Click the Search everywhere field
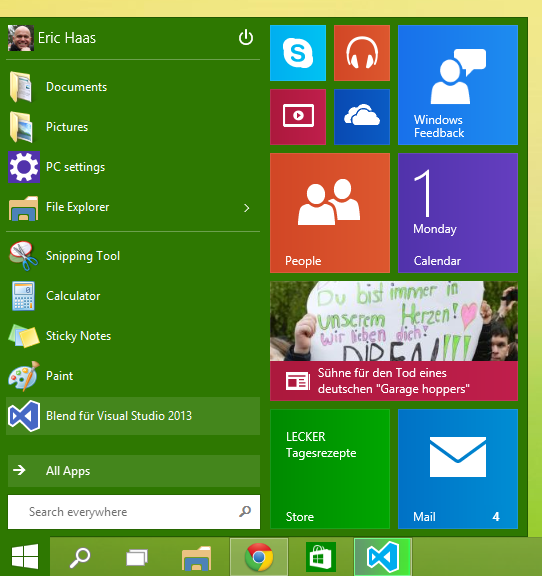 pos(134,512)
